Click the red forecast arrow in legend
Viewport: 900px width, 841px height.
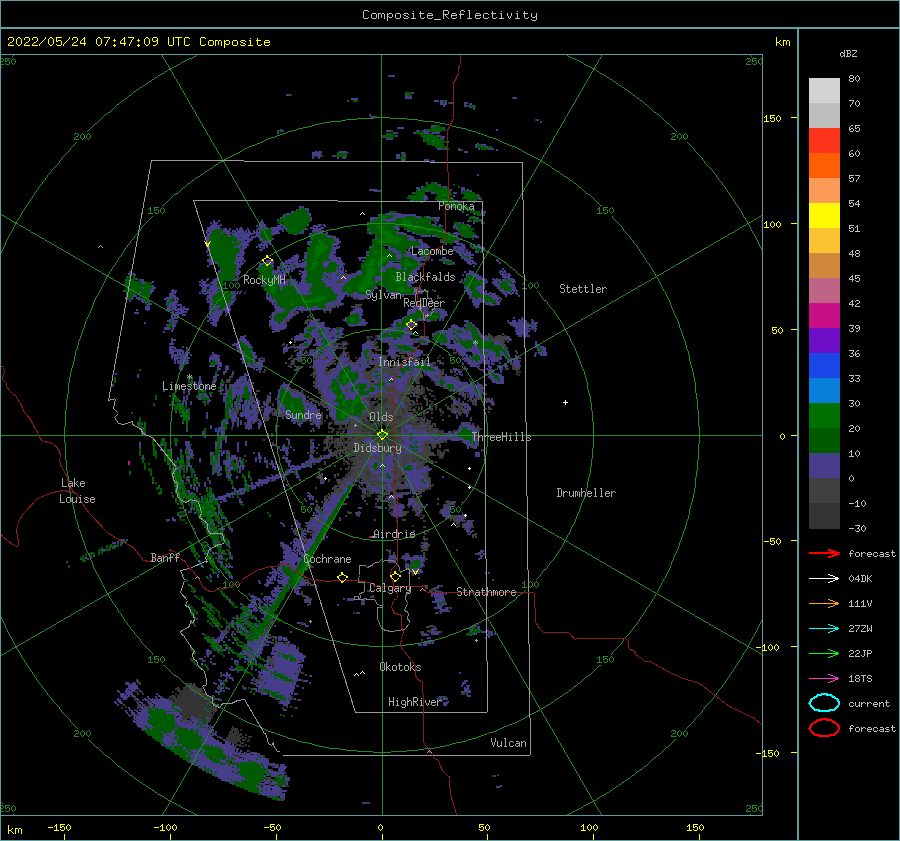click(x=824, y=553)
